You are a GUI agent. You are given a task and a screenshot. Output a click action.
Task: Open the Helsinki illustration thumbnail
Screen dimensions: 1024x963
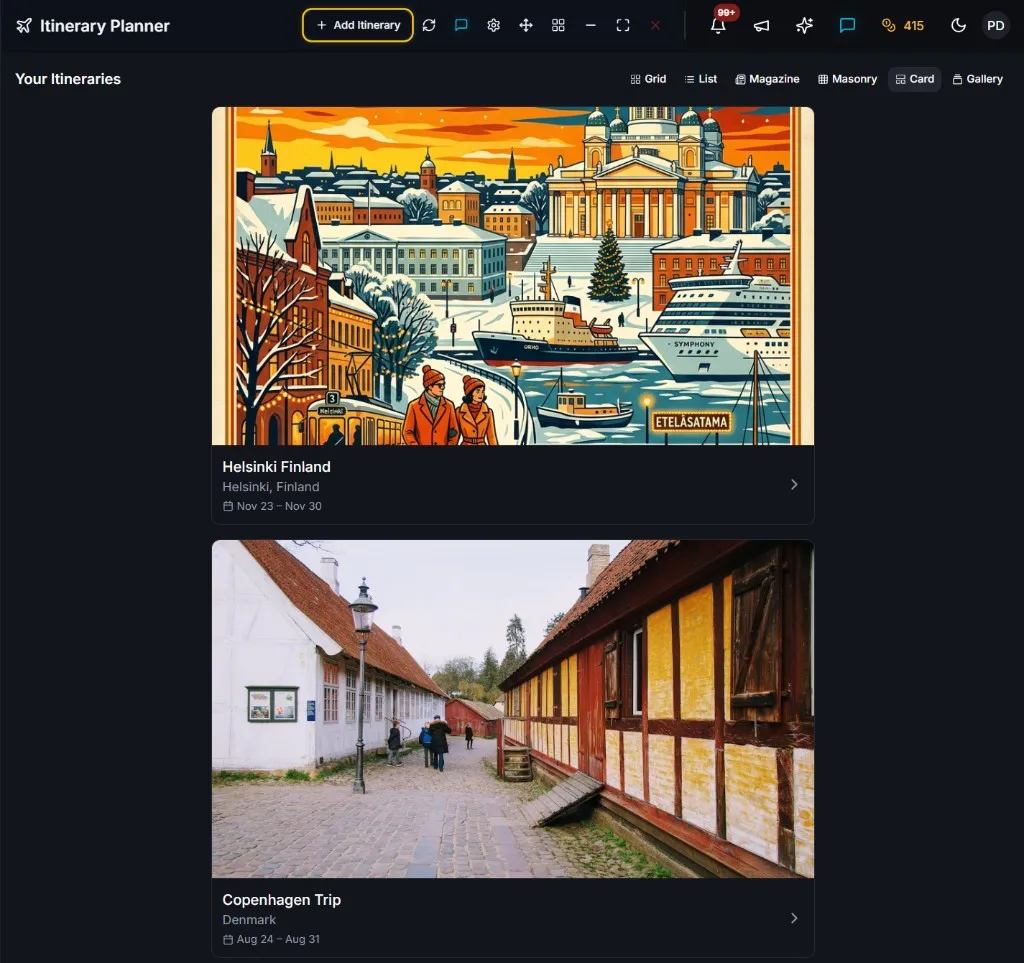click(x=513, y=276)
